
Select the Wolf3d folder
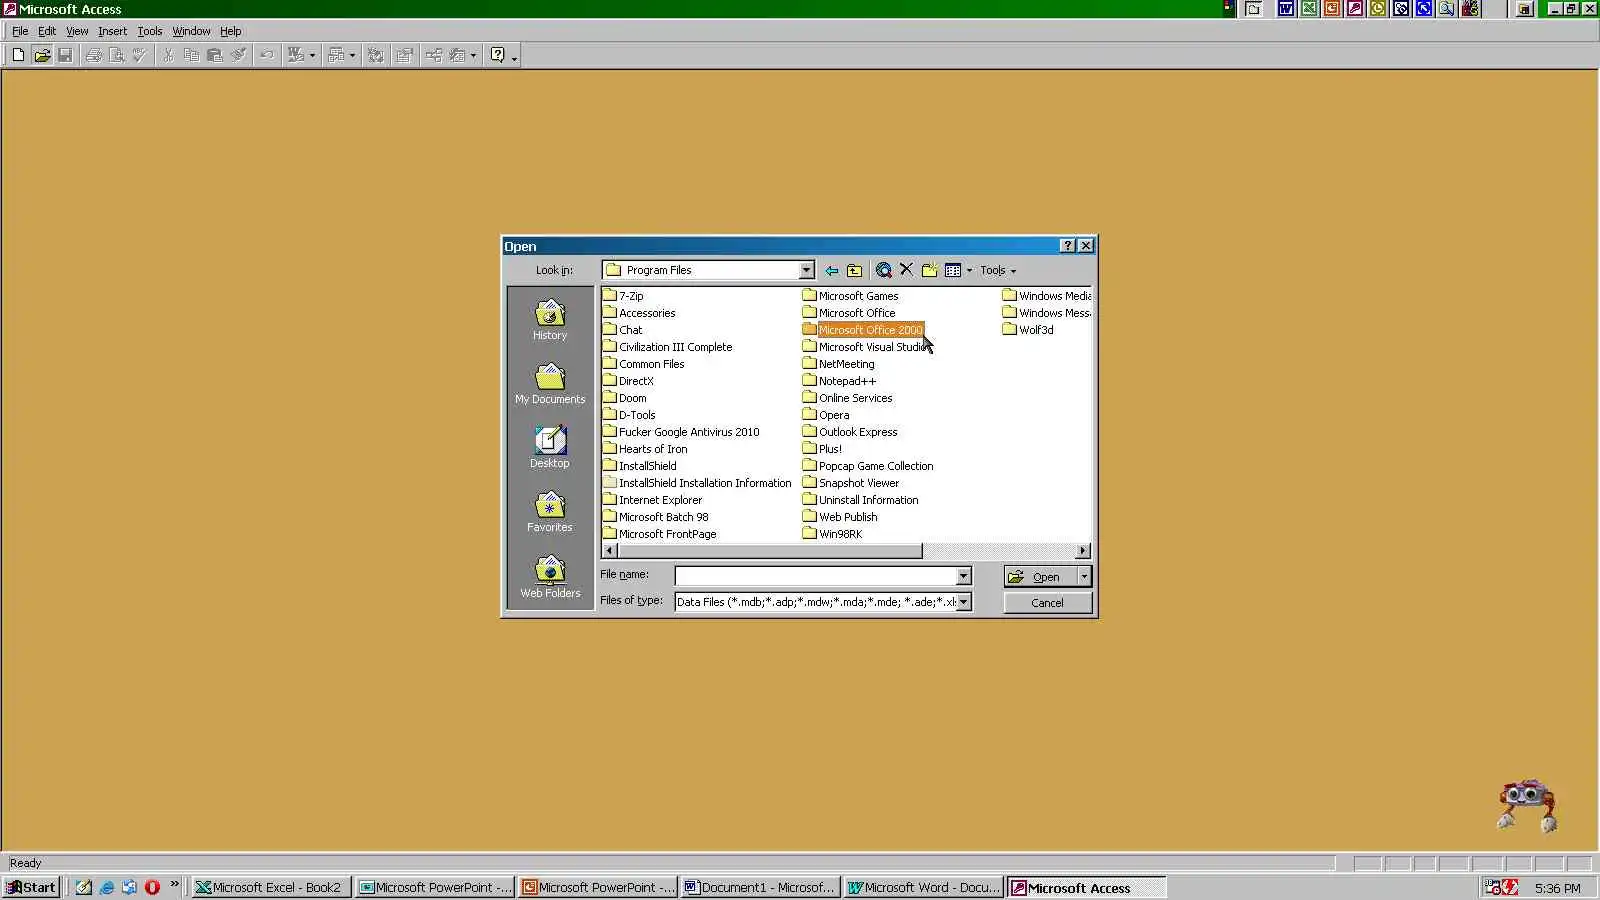(x=1028, y=330)
